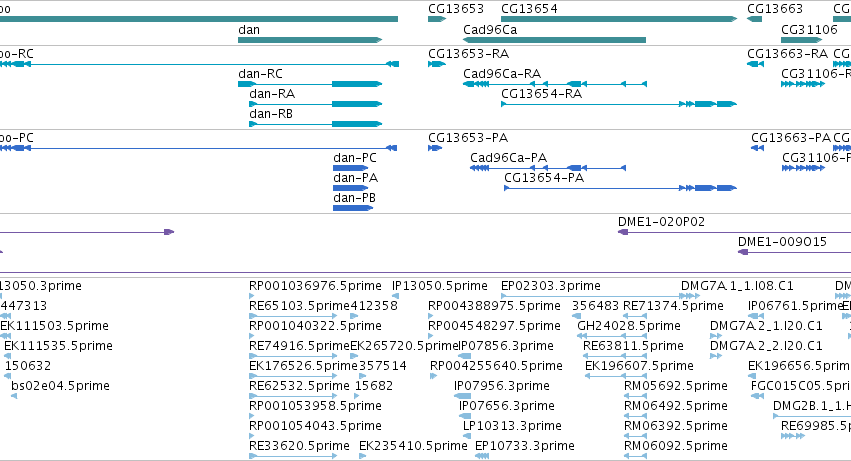Screen dimensions: 851x461
Task: Click EST EK176526.5prime
Action: (x=303, y=367)
